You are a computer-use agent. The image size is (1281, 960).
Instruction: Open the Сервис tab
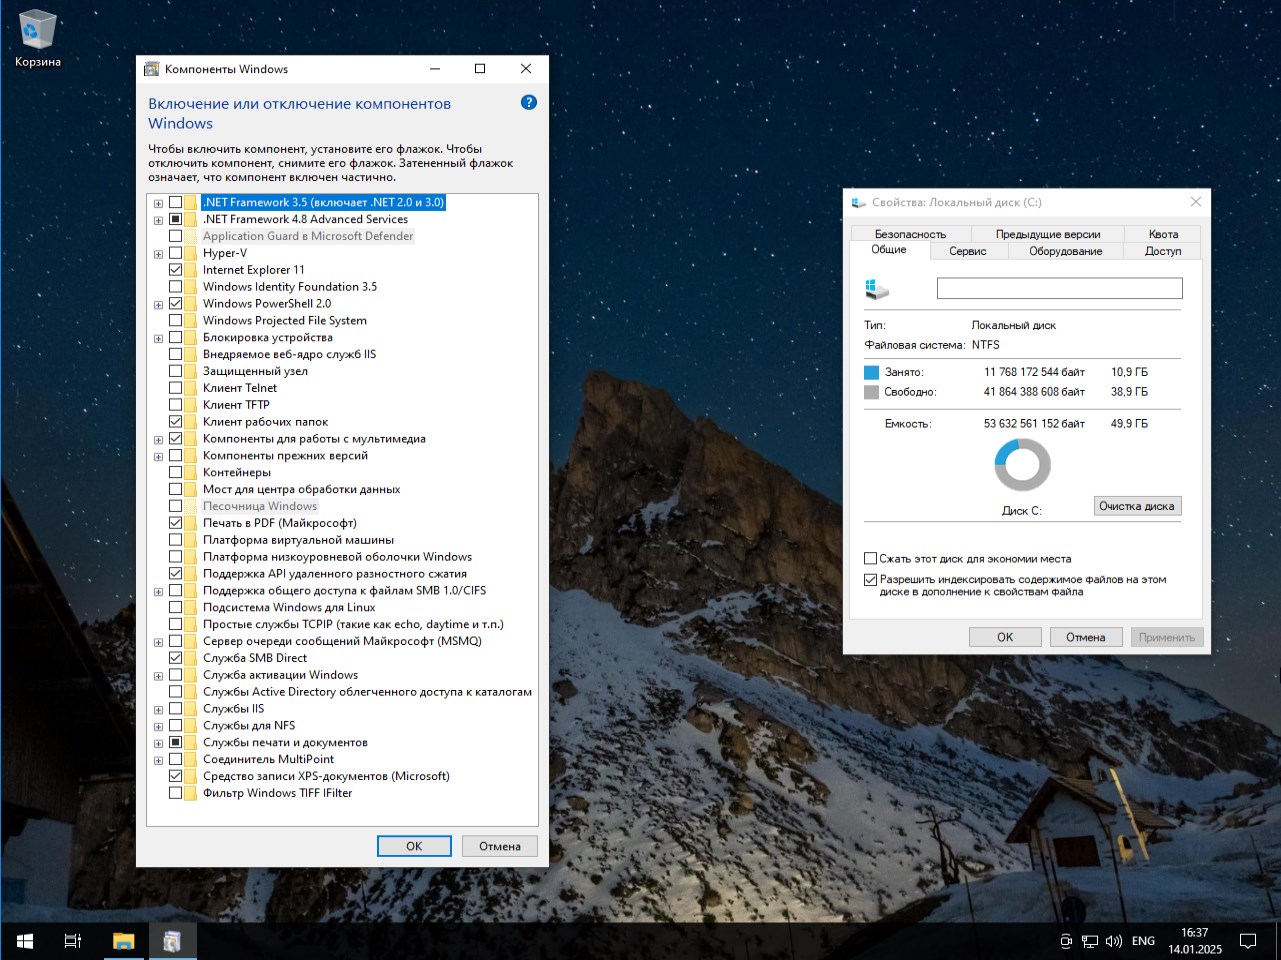(967, 251)
